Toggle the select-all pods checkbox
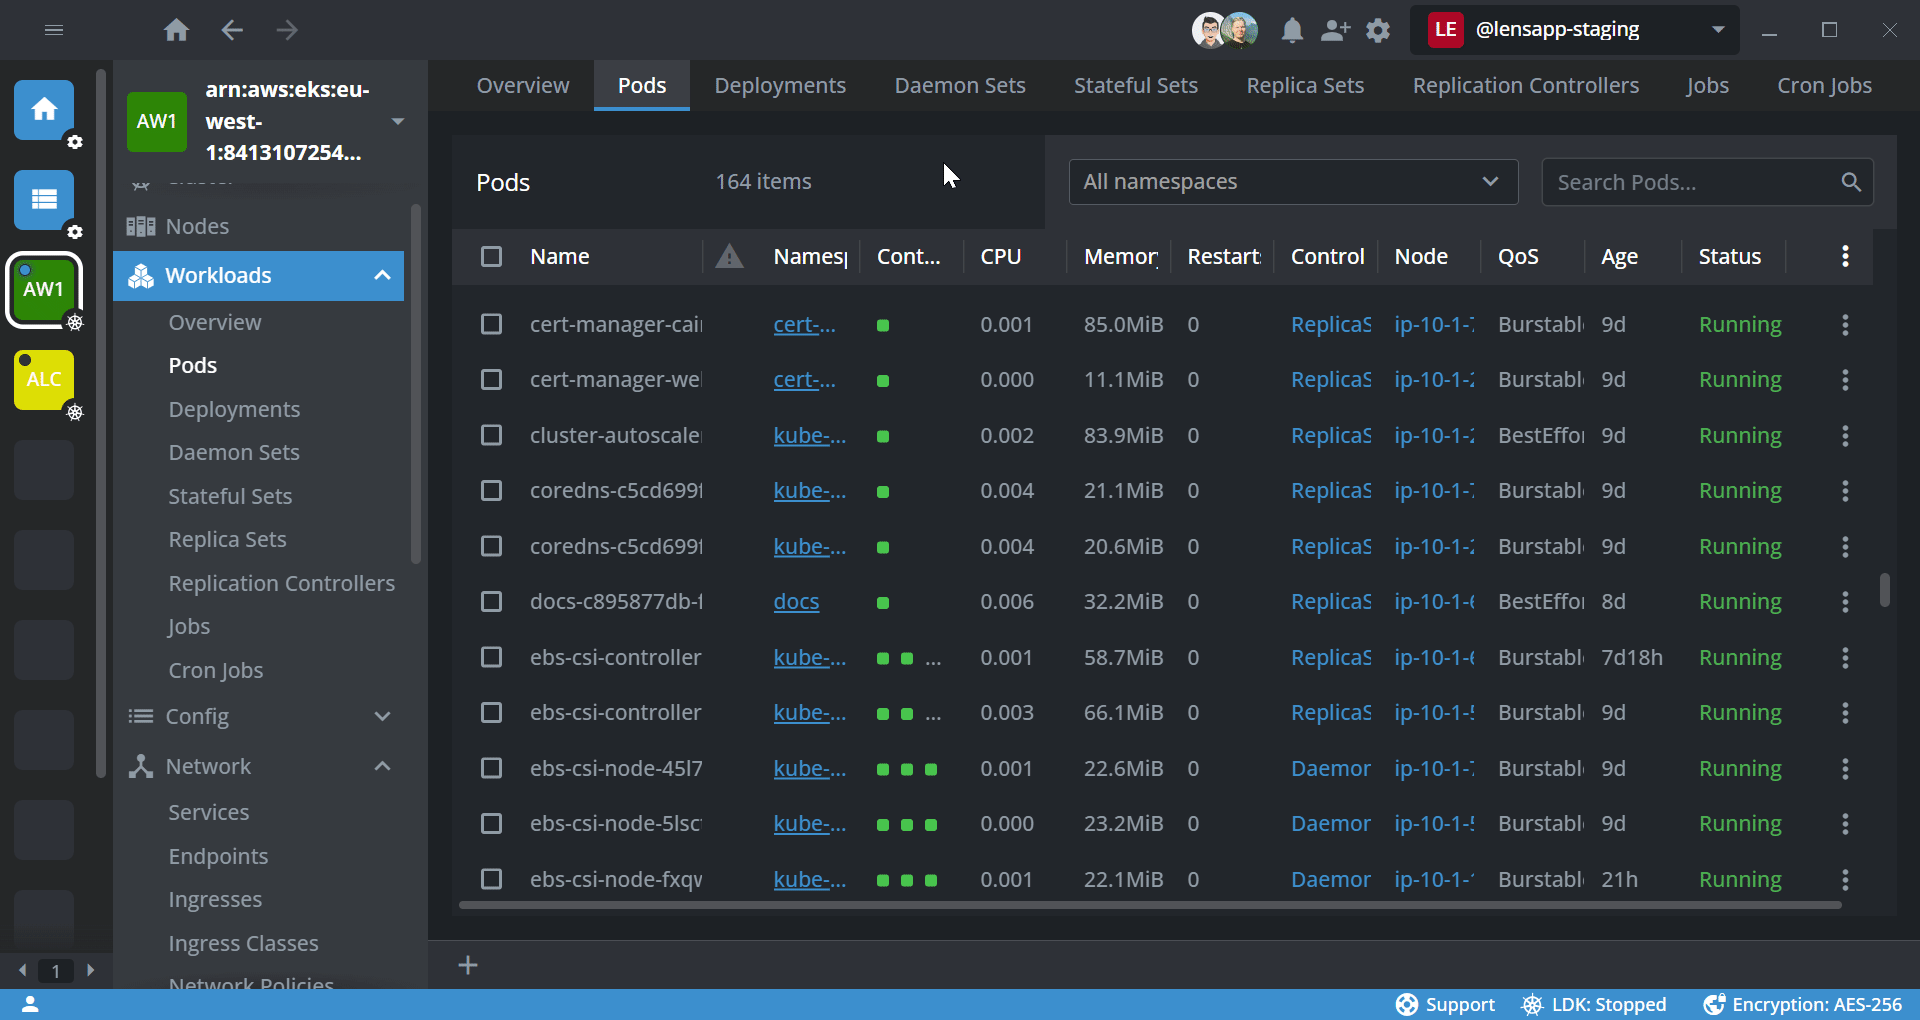This screenshot has width=1920, height=1020. coord(491,256)
